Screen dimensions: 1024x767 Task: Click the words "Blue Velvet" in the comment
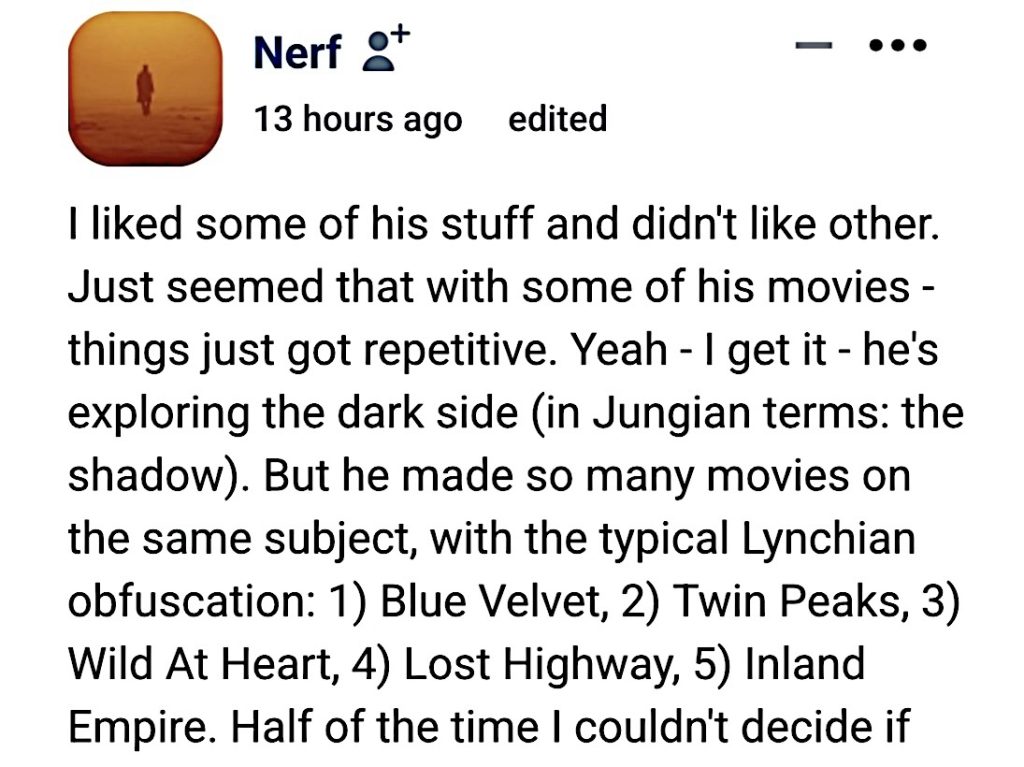pos(490,600)
